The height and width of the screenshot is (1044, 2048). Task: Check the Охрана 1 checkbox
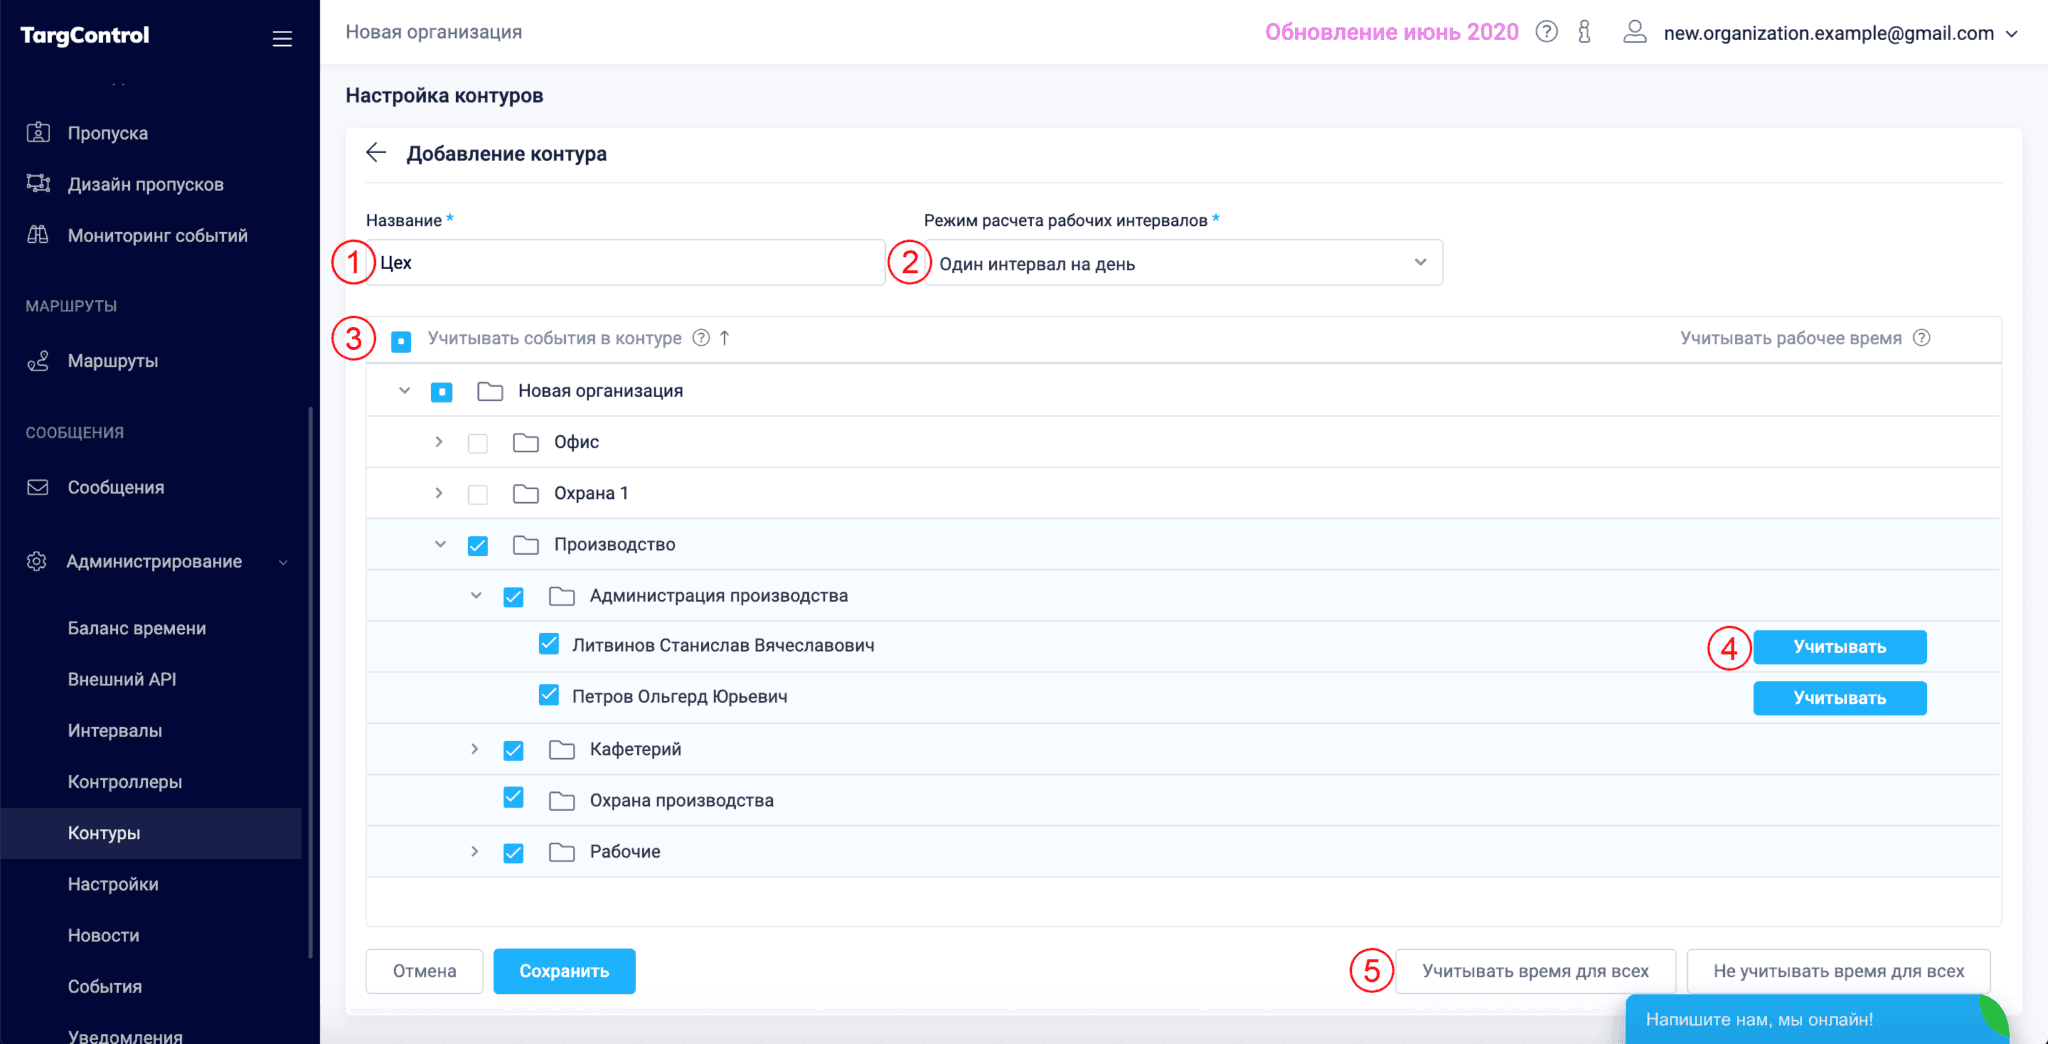click(x=478, y=494)
